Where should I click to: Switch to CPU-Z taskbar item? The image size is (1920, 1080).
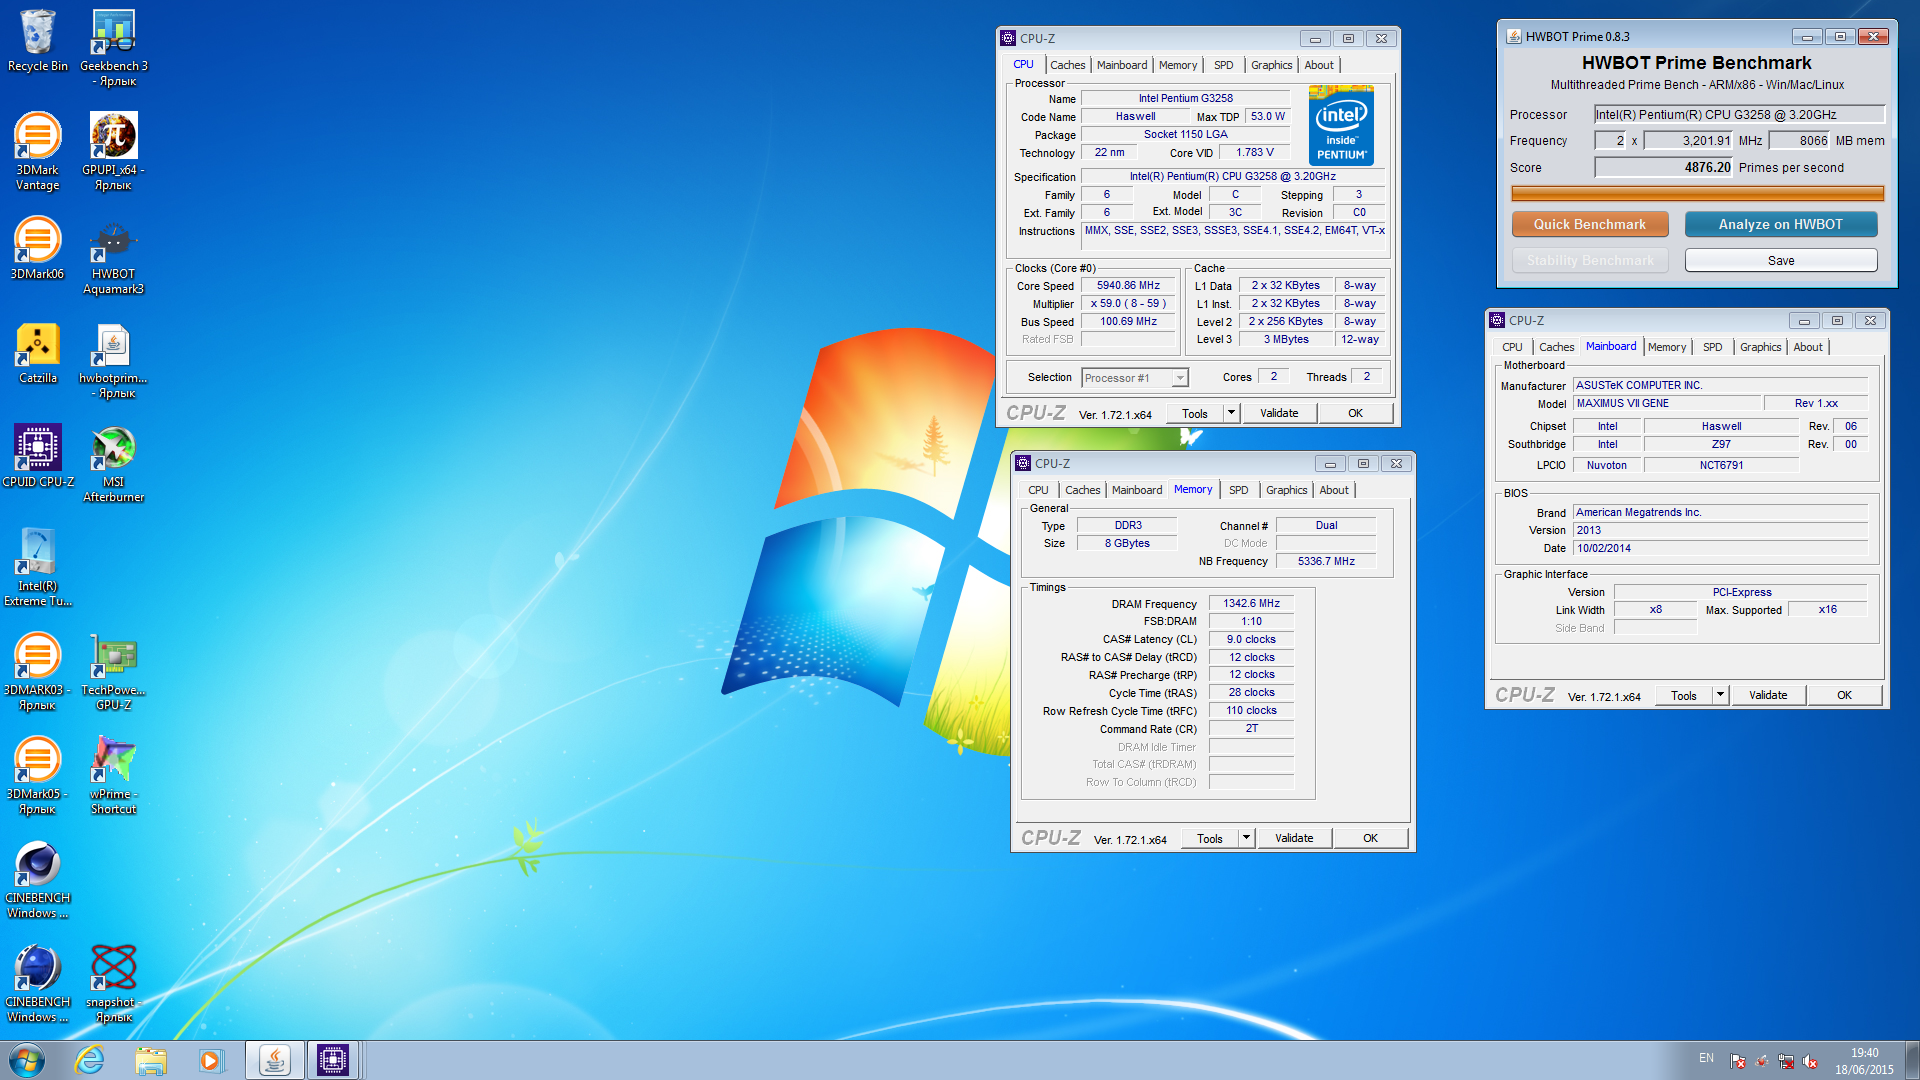[x=333, y=1060]
